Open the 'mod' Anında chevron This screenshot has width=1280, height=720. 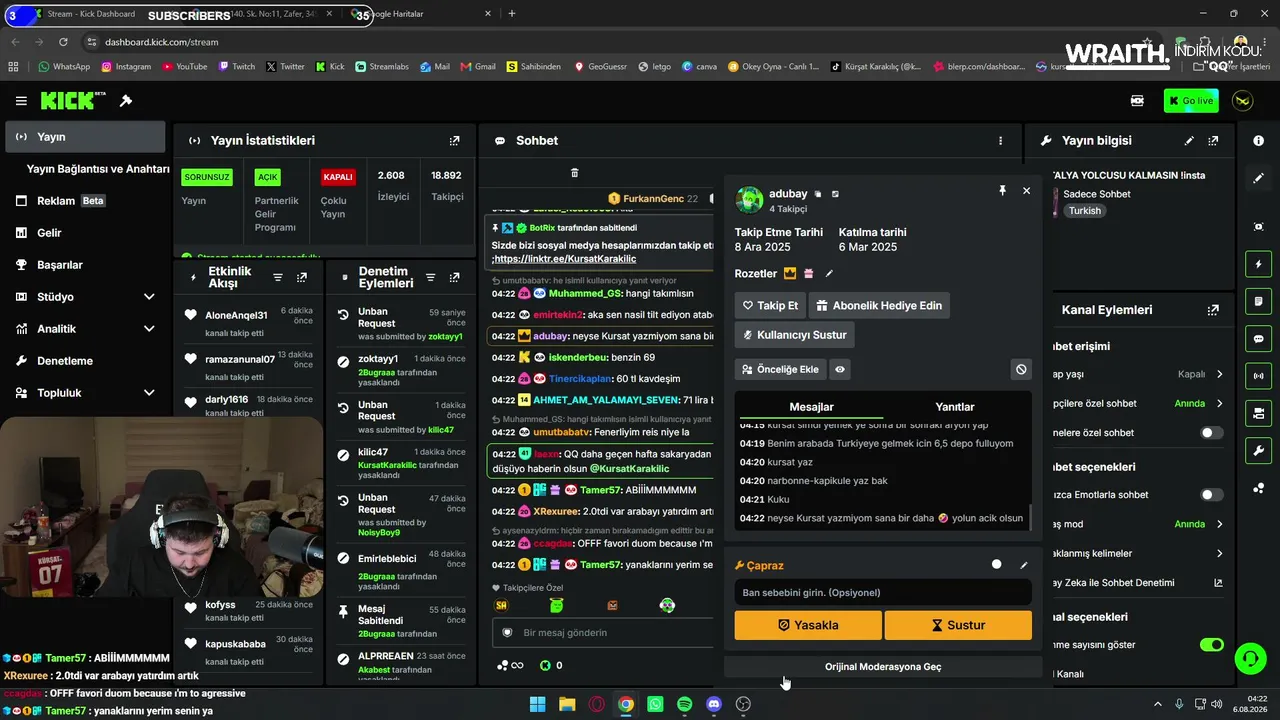click(x=1220, y=524)
